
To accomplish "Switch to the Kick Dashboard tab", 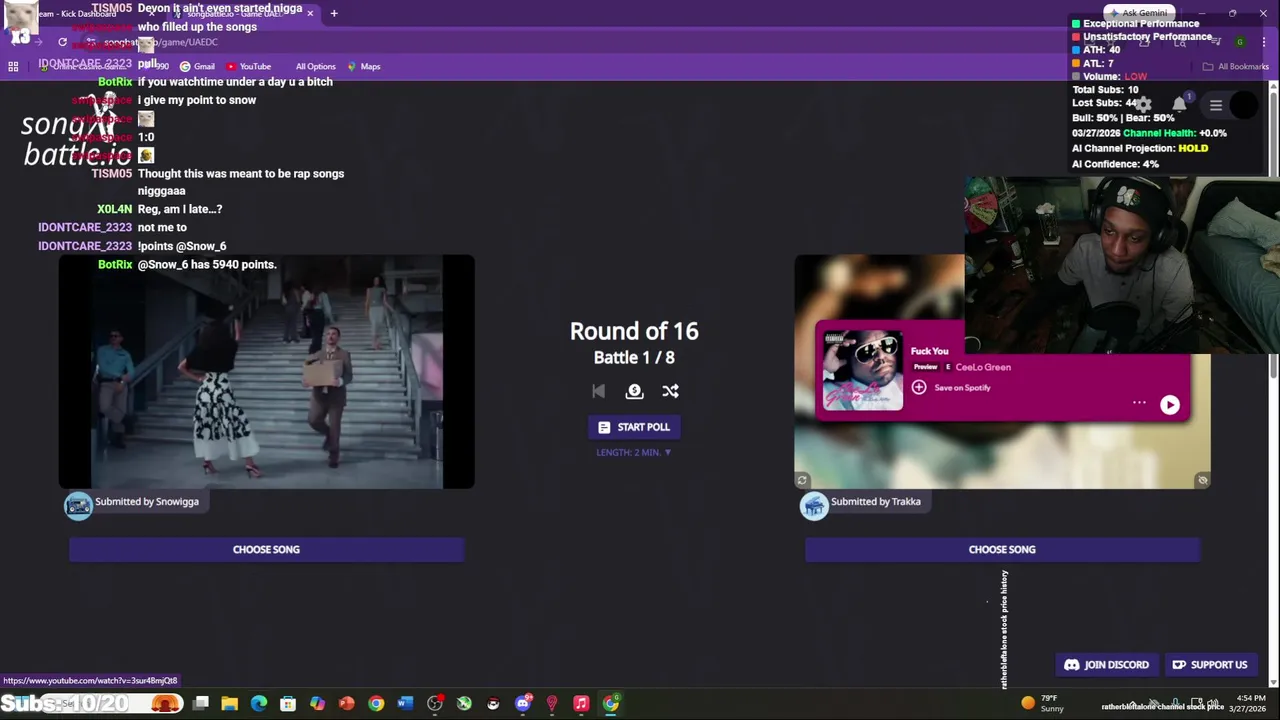I will point(78,13).
